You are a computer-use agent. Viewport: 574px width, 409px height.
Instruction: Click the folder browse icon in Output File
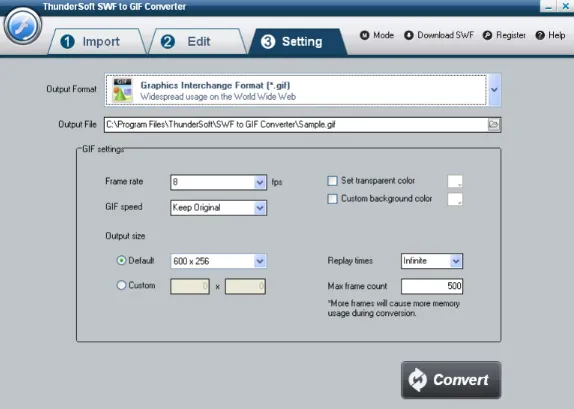493,124
